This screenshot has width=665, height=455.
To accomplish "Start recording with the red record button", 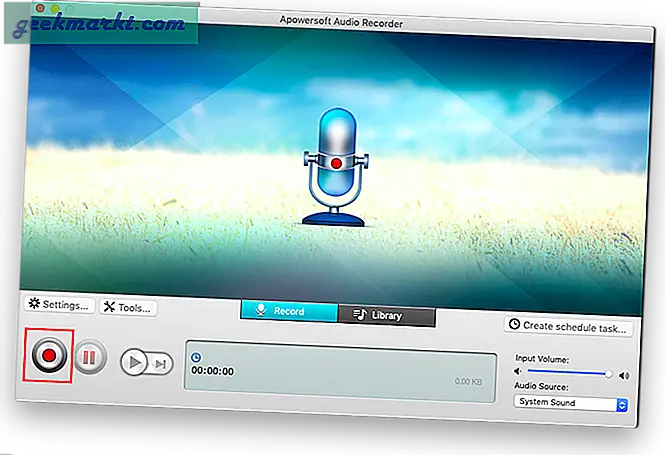I will point(48,354).
